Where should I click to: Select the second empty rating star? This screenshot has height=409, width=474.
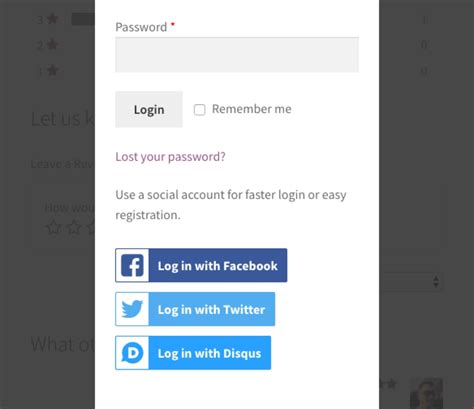pyautogui.click(x=74, y=227)
